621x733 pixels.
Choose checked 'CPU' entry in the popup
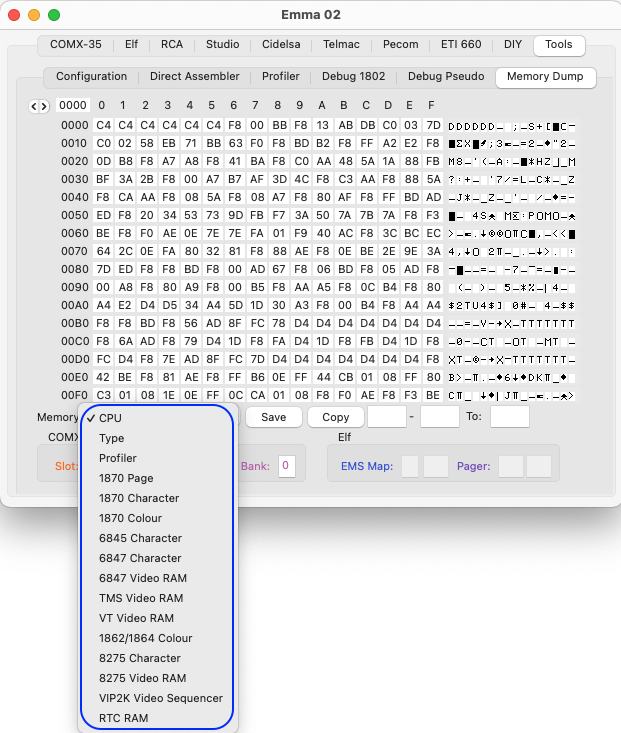pos(110,418)
